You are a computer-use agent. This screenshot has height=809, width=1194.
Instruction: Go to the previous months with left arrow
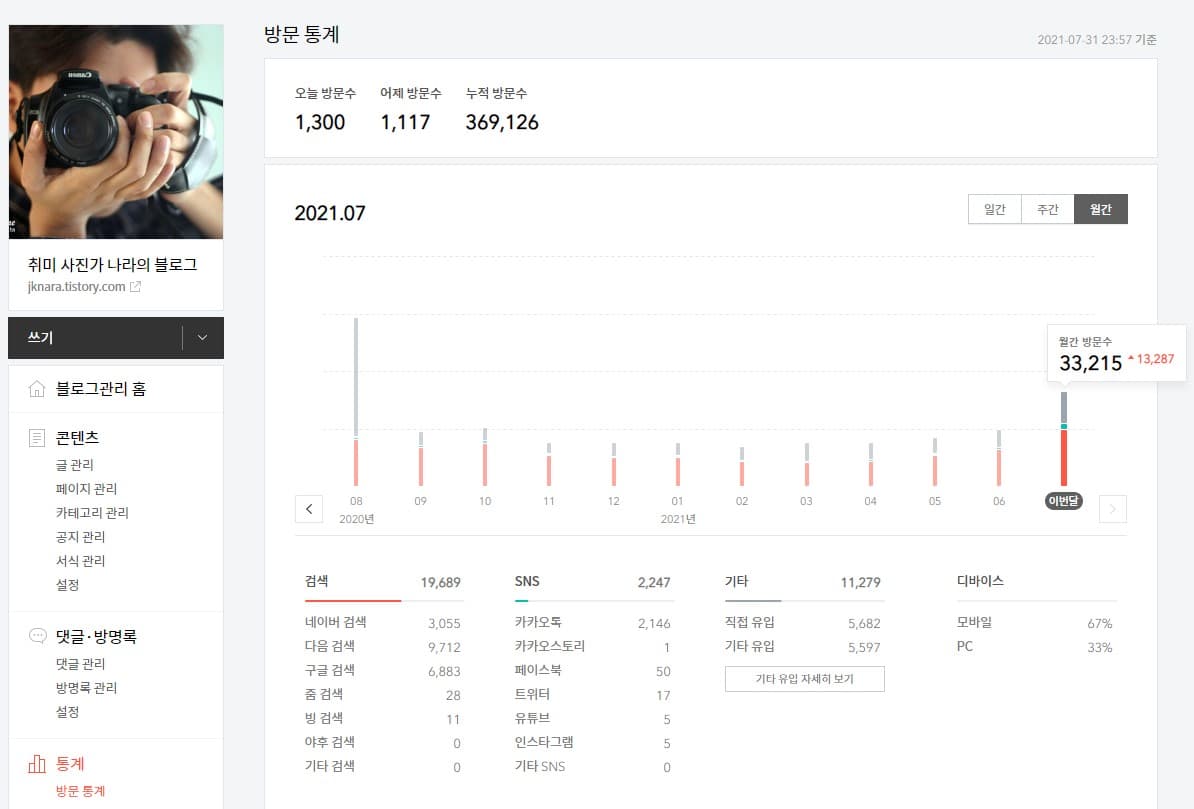point(309,509)
